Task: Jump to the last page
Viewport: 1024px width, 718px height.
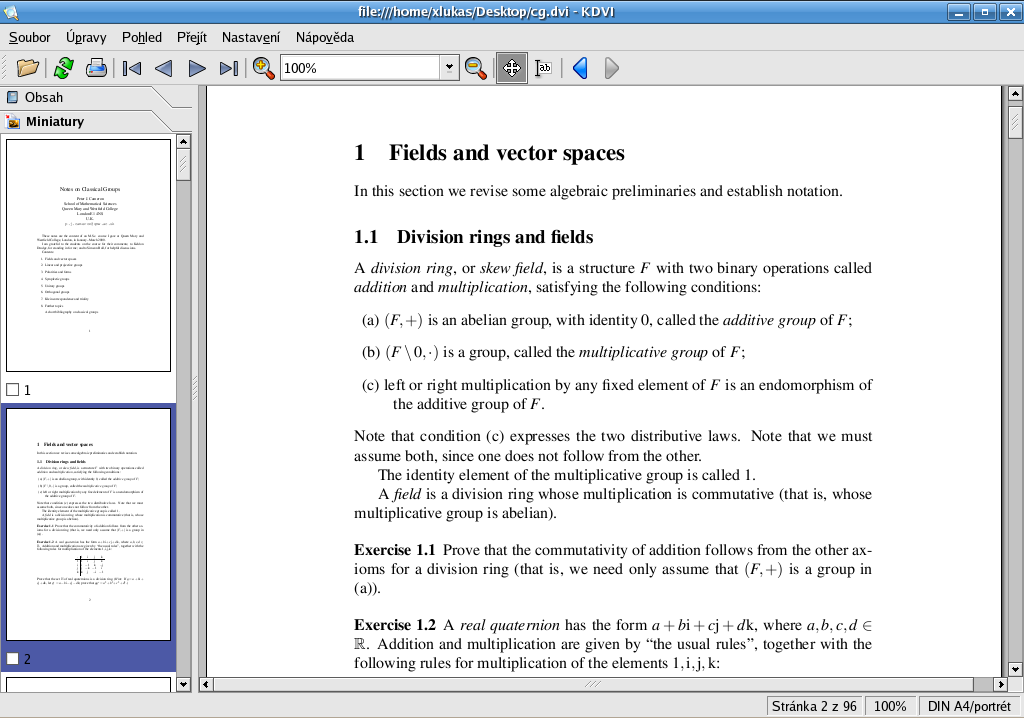Action: pos(229,68)
